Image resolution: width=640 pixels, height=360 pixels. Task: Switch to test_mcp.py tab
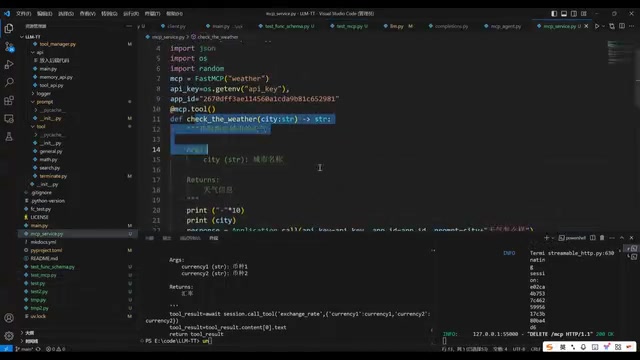(x=349, y=26)
